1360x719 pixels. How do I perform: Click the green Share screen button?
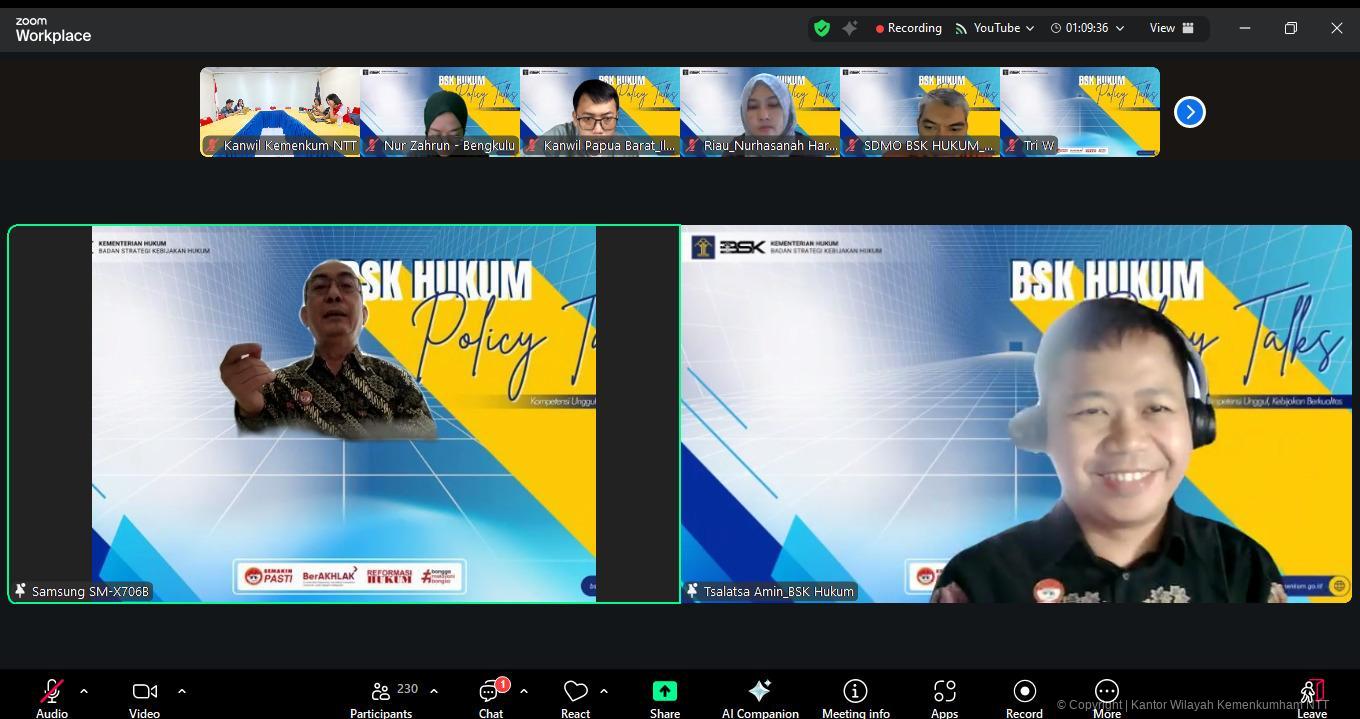pos(665,697)
